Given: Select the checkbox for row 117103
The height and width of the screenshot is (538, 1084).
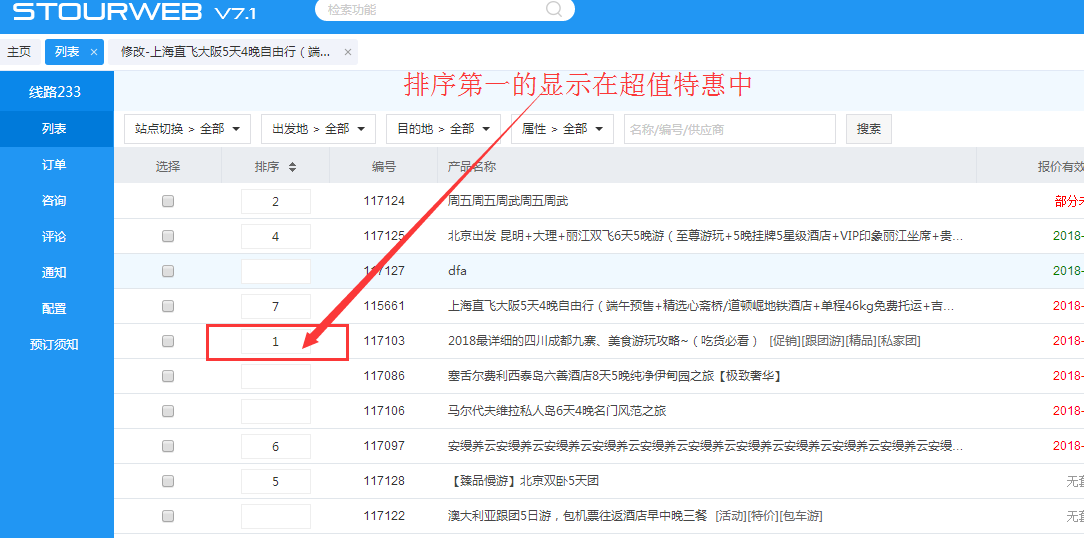Looking at the screenshot, I should (x=168, y=341).
